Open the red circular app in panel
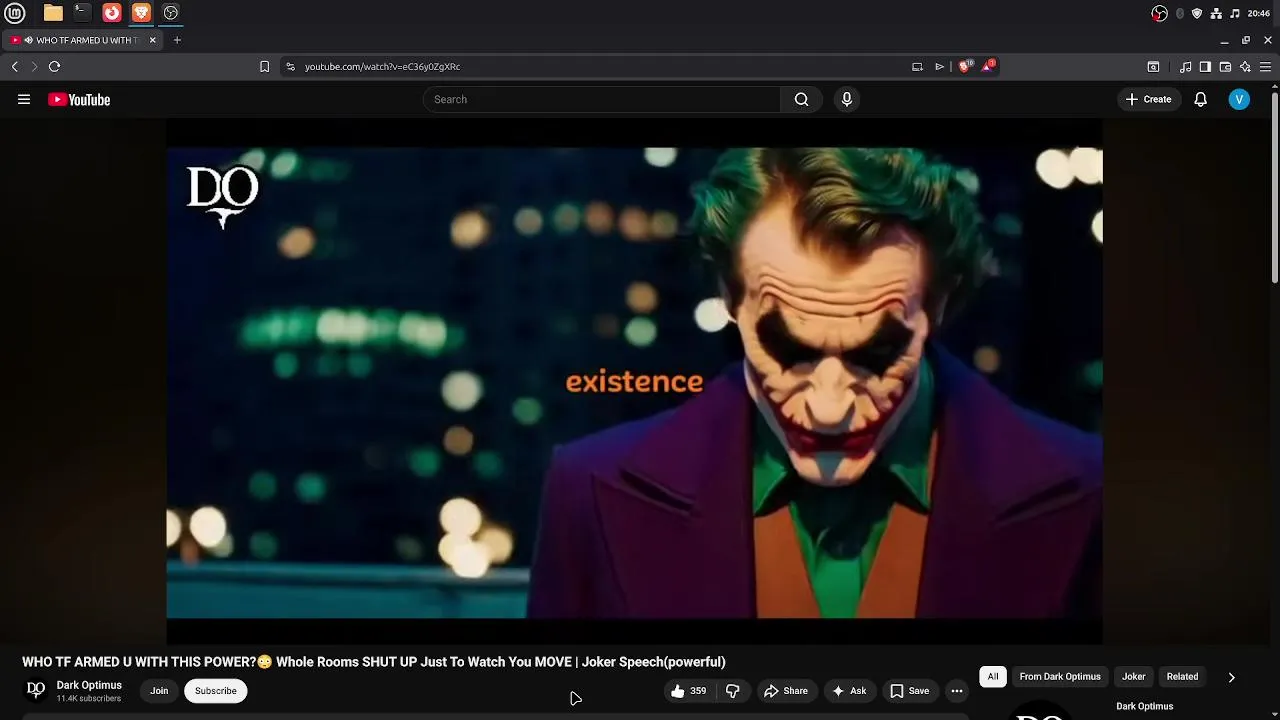 click(x=112, y=13)
